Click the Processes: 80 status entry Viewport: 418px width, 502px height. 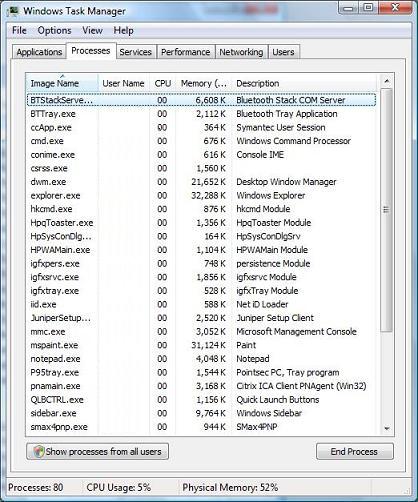(36, 487)
